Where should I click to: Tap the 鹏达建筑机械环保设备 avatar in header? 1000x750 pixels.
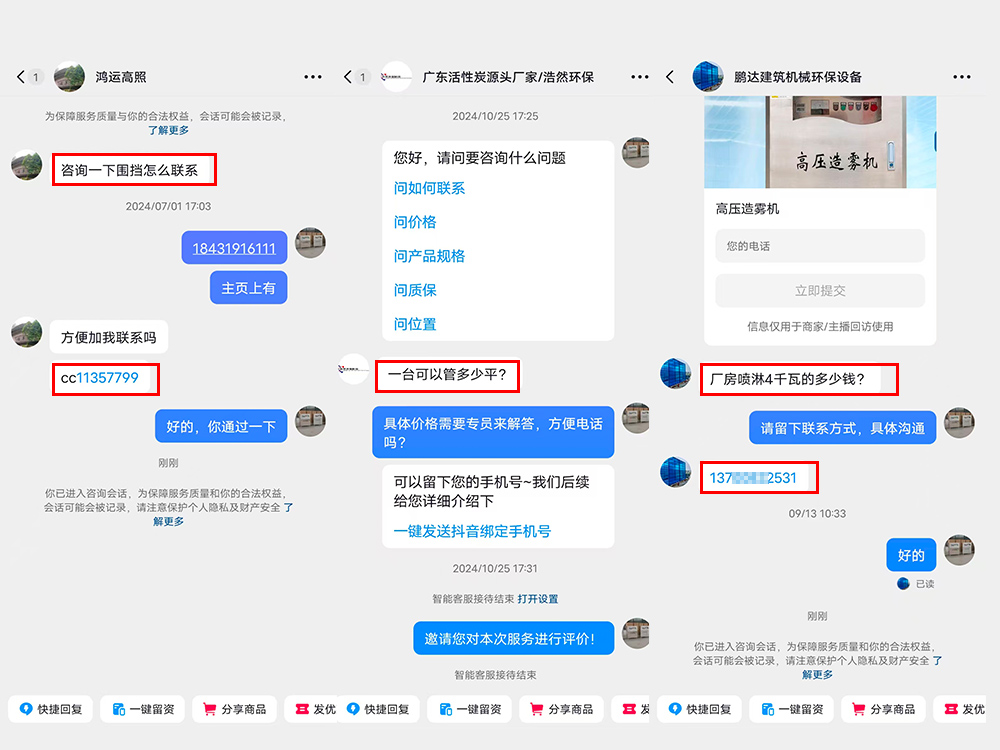click(708, 77)
